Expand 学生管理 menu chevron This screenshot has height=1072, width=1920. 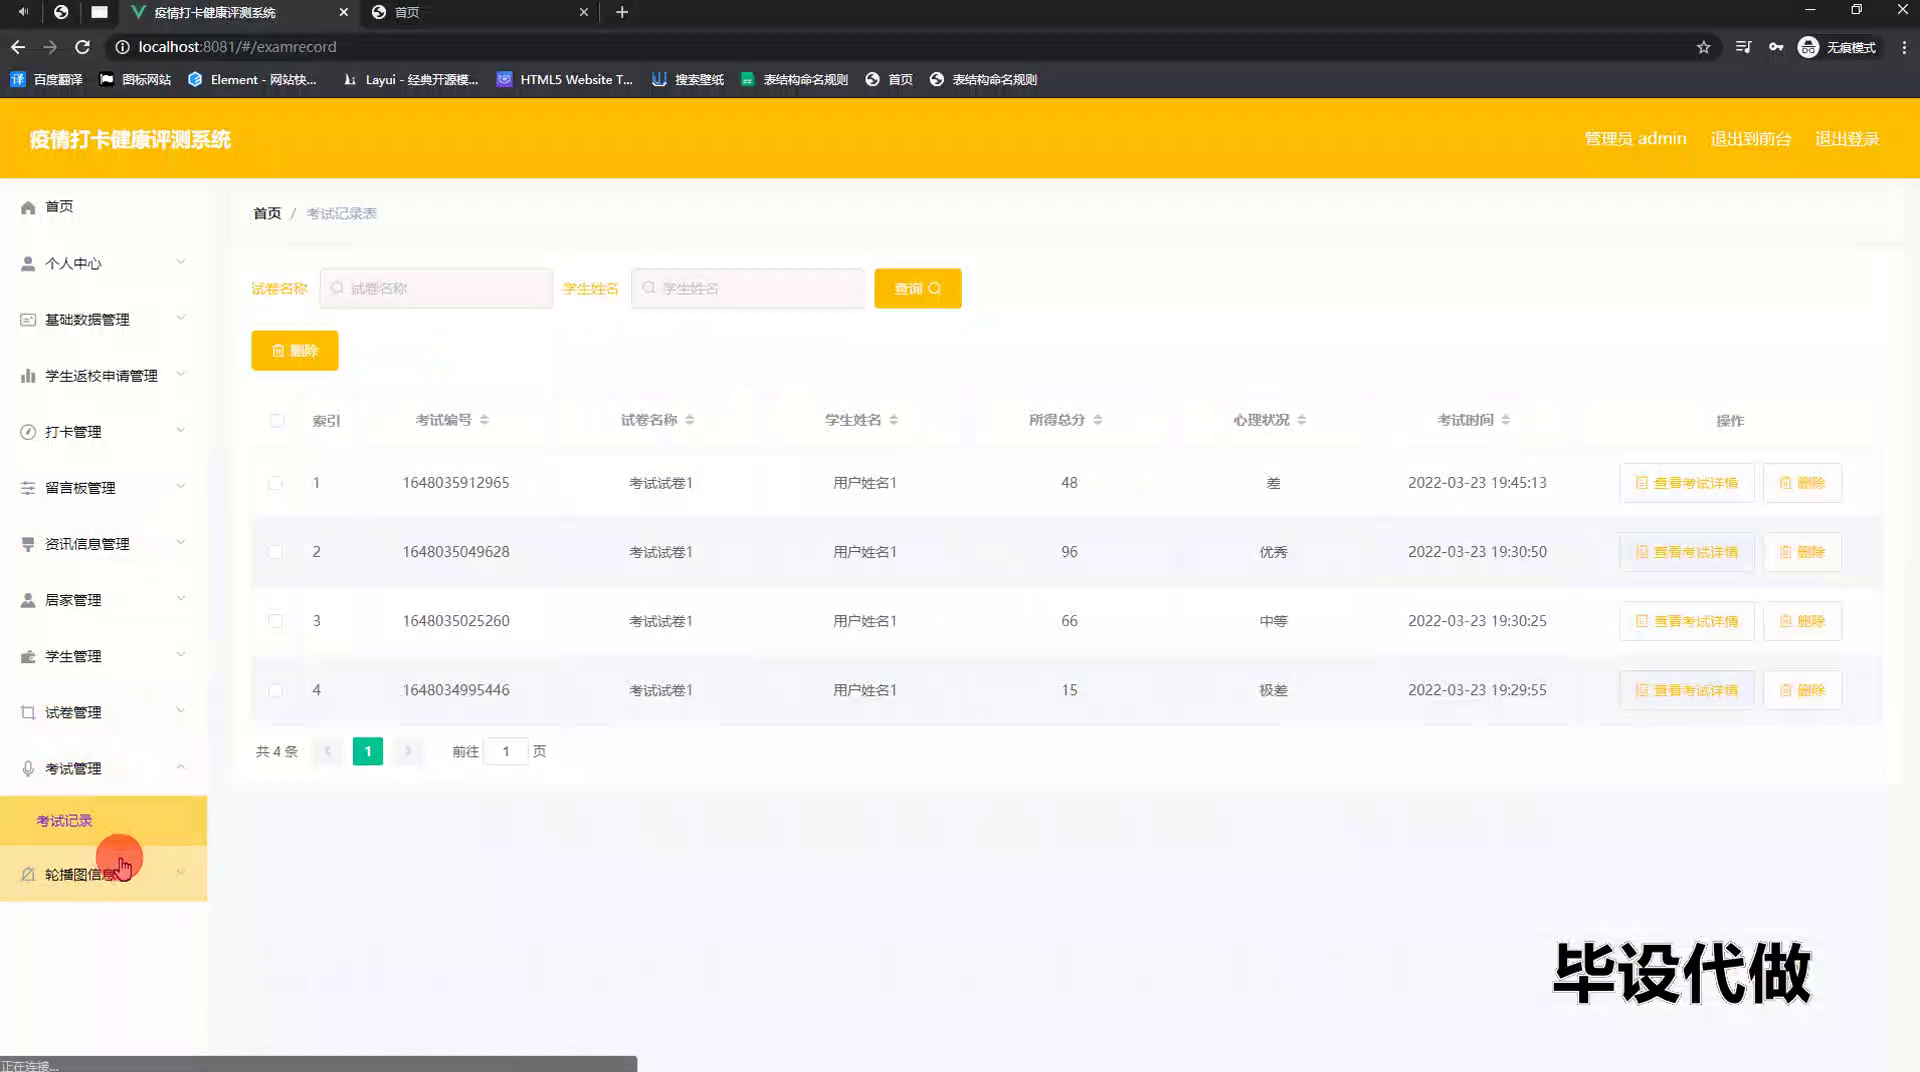click(181, 655)
